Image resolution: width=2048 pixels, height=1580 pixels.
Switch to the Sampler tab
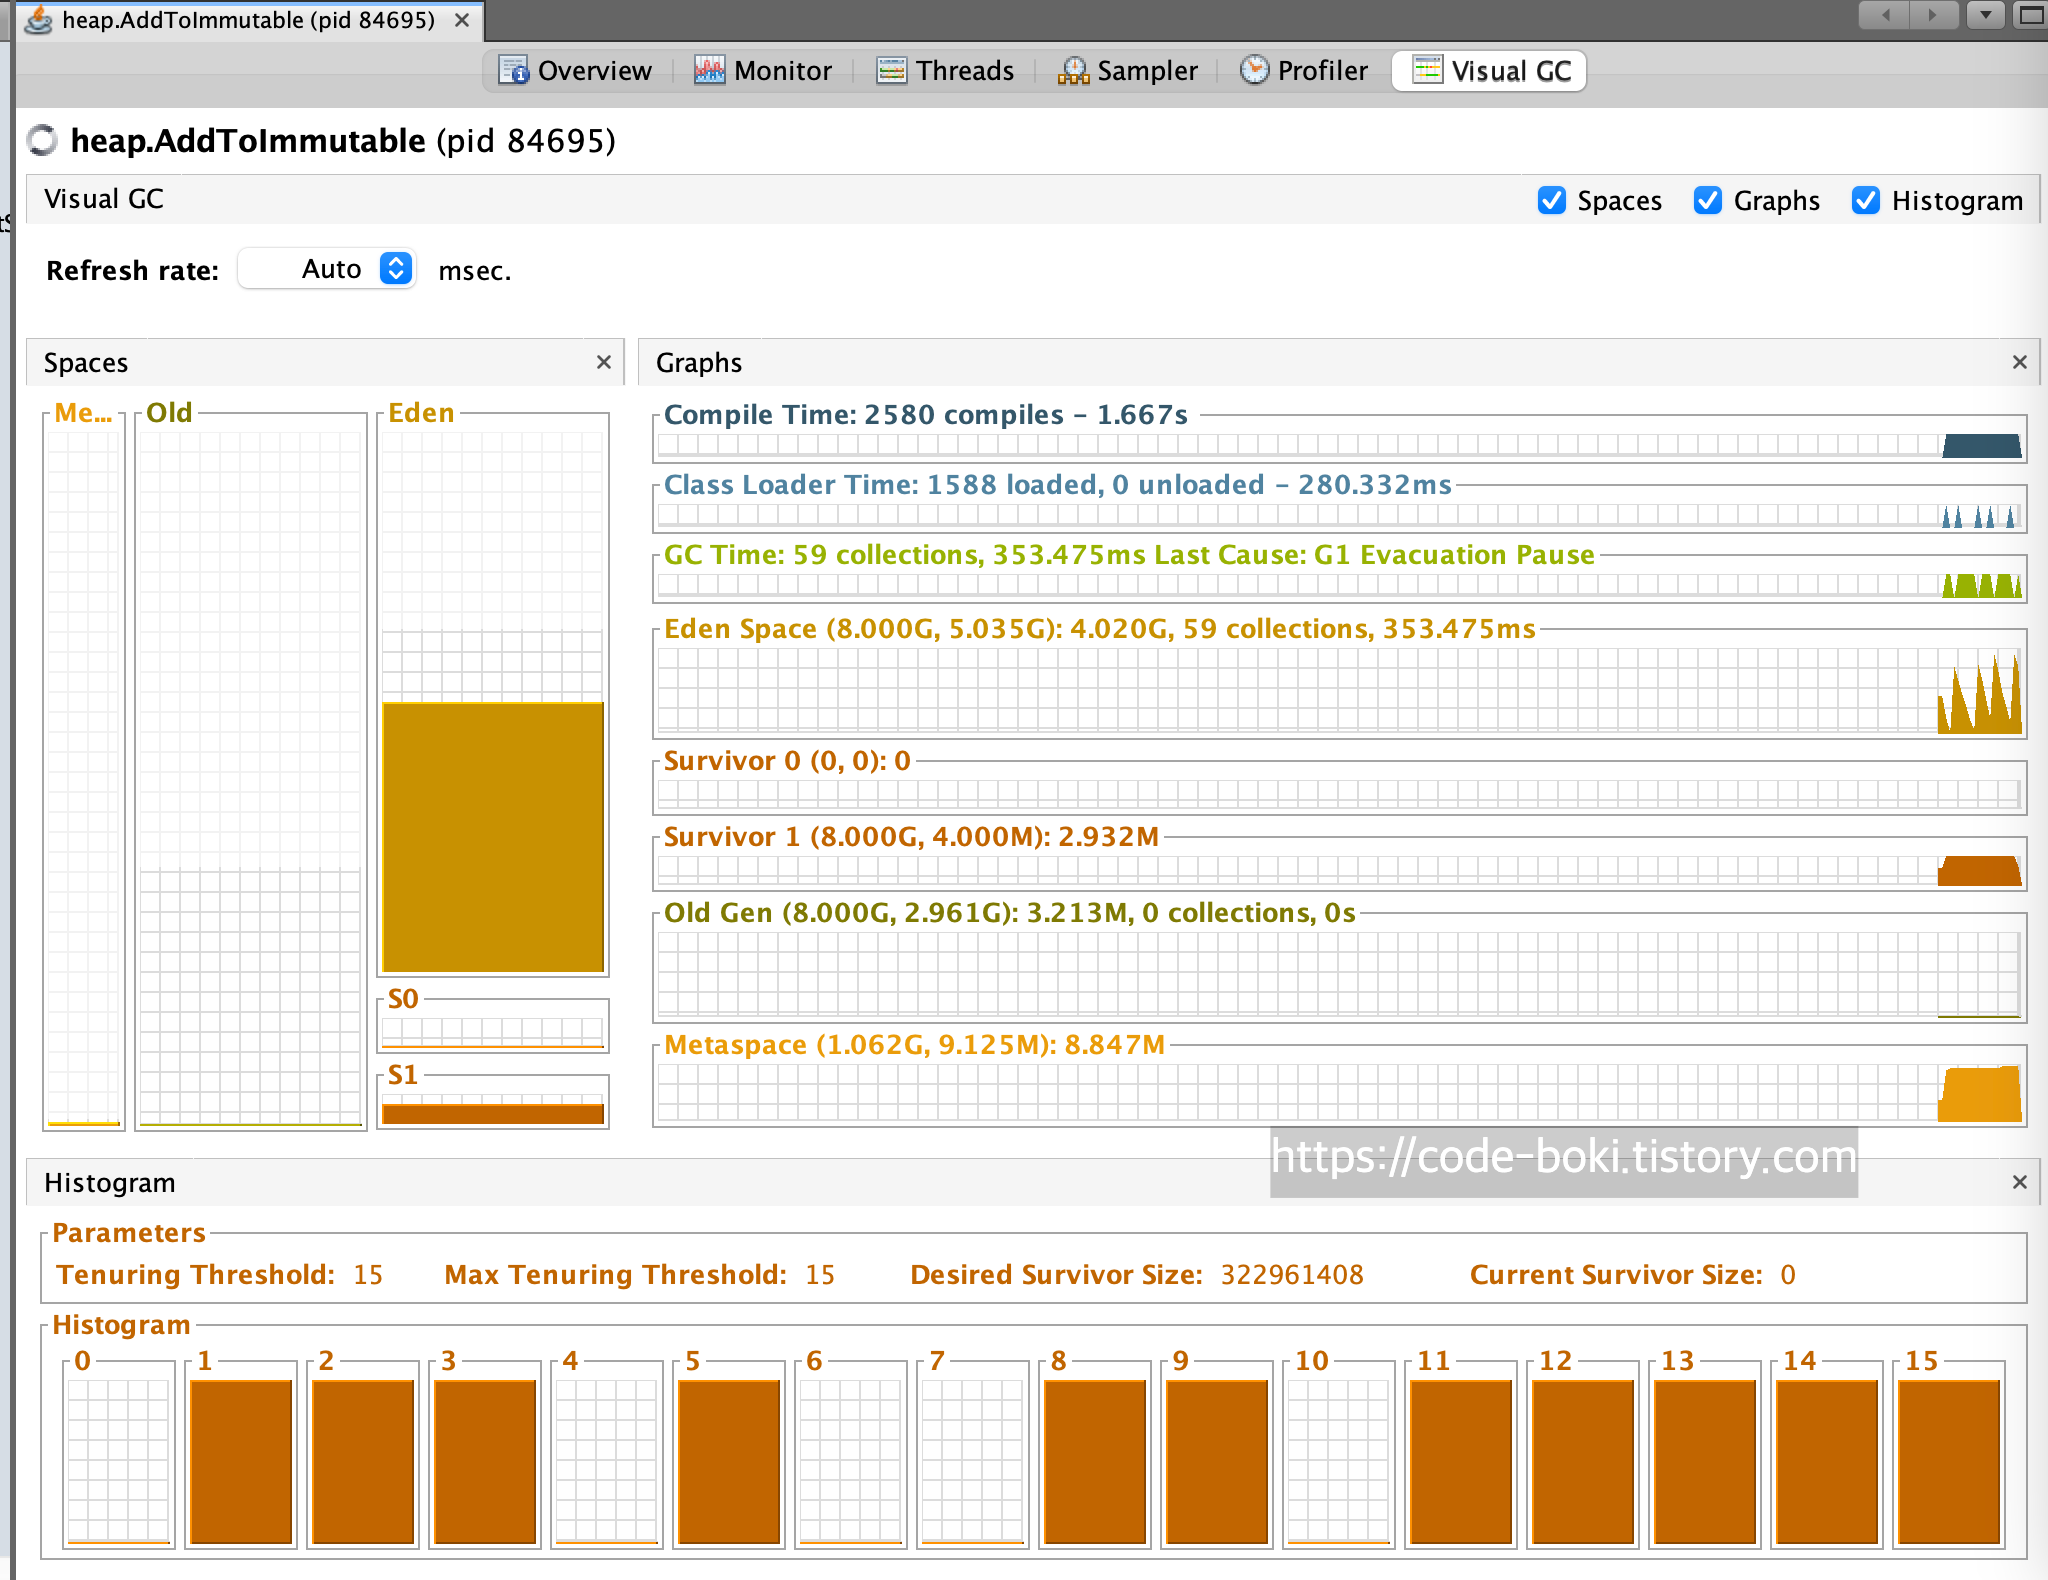1127,70
